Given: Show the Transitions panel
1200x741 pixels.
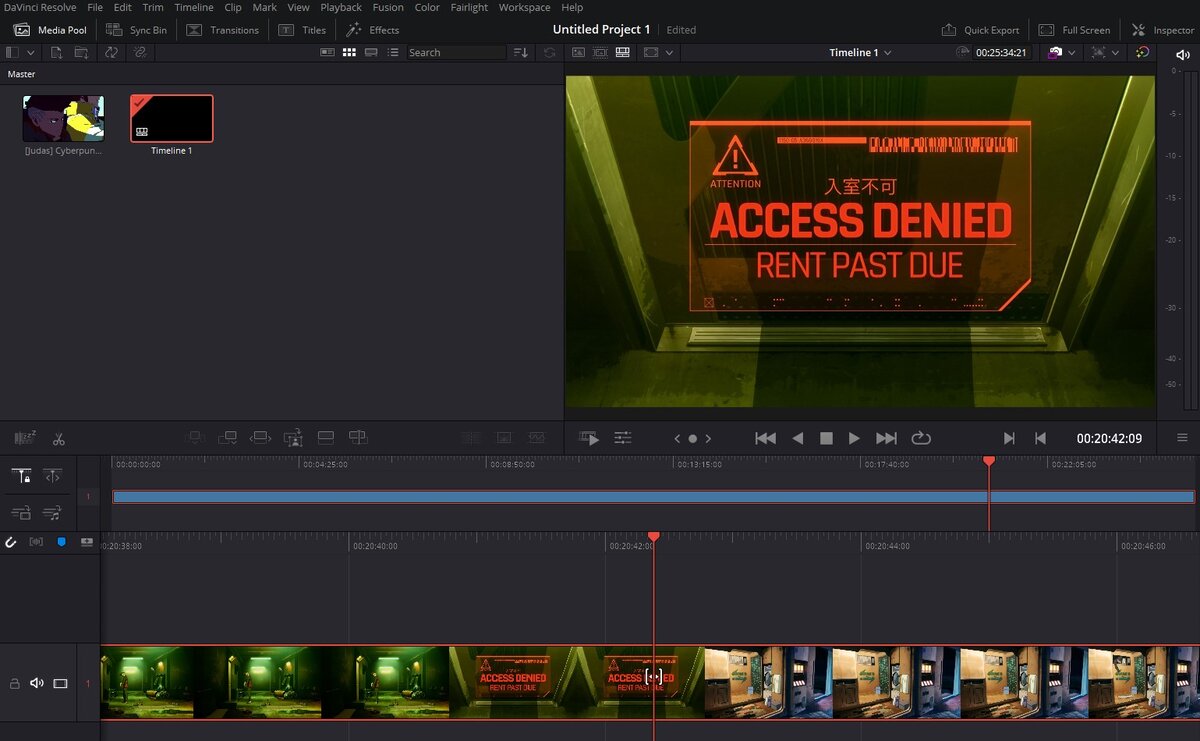Looking at the screenshot, I should (x=222, y=30).
